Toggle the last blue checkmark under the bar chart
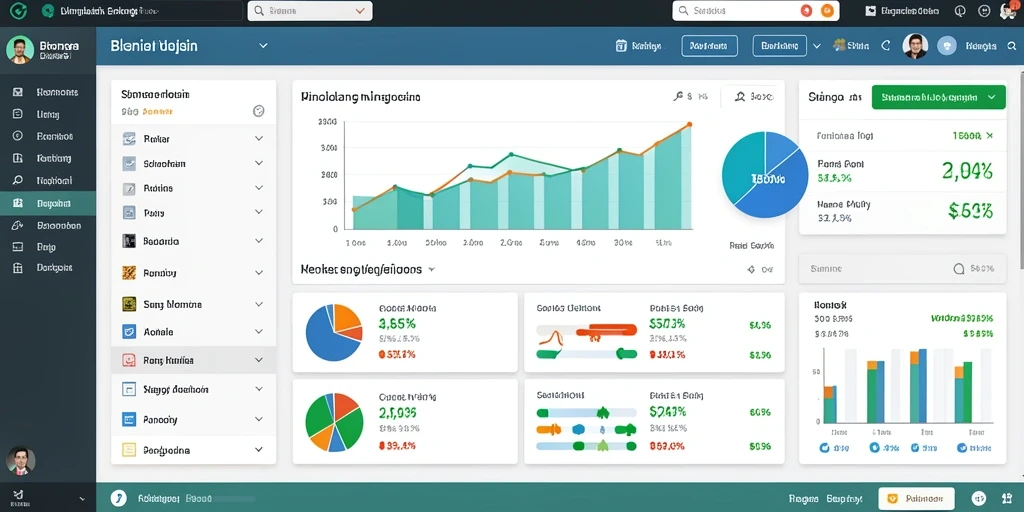 962,448
